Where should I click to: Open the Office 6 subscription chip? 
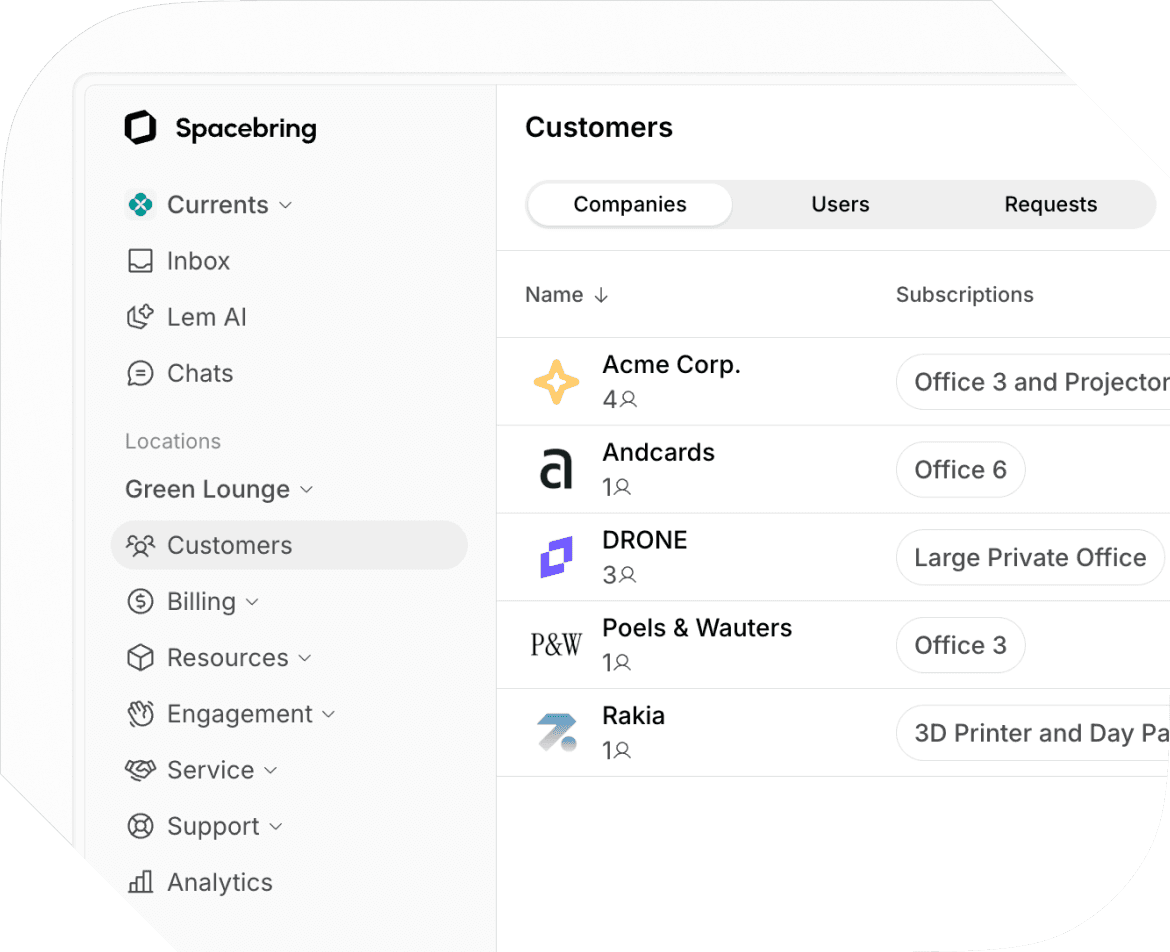coord(960,469)
